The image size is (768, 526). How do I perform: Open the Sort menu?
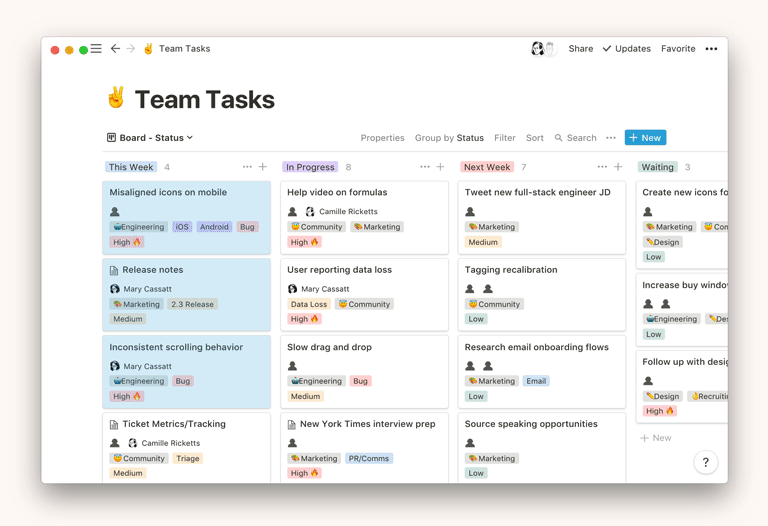click(535, 138)
